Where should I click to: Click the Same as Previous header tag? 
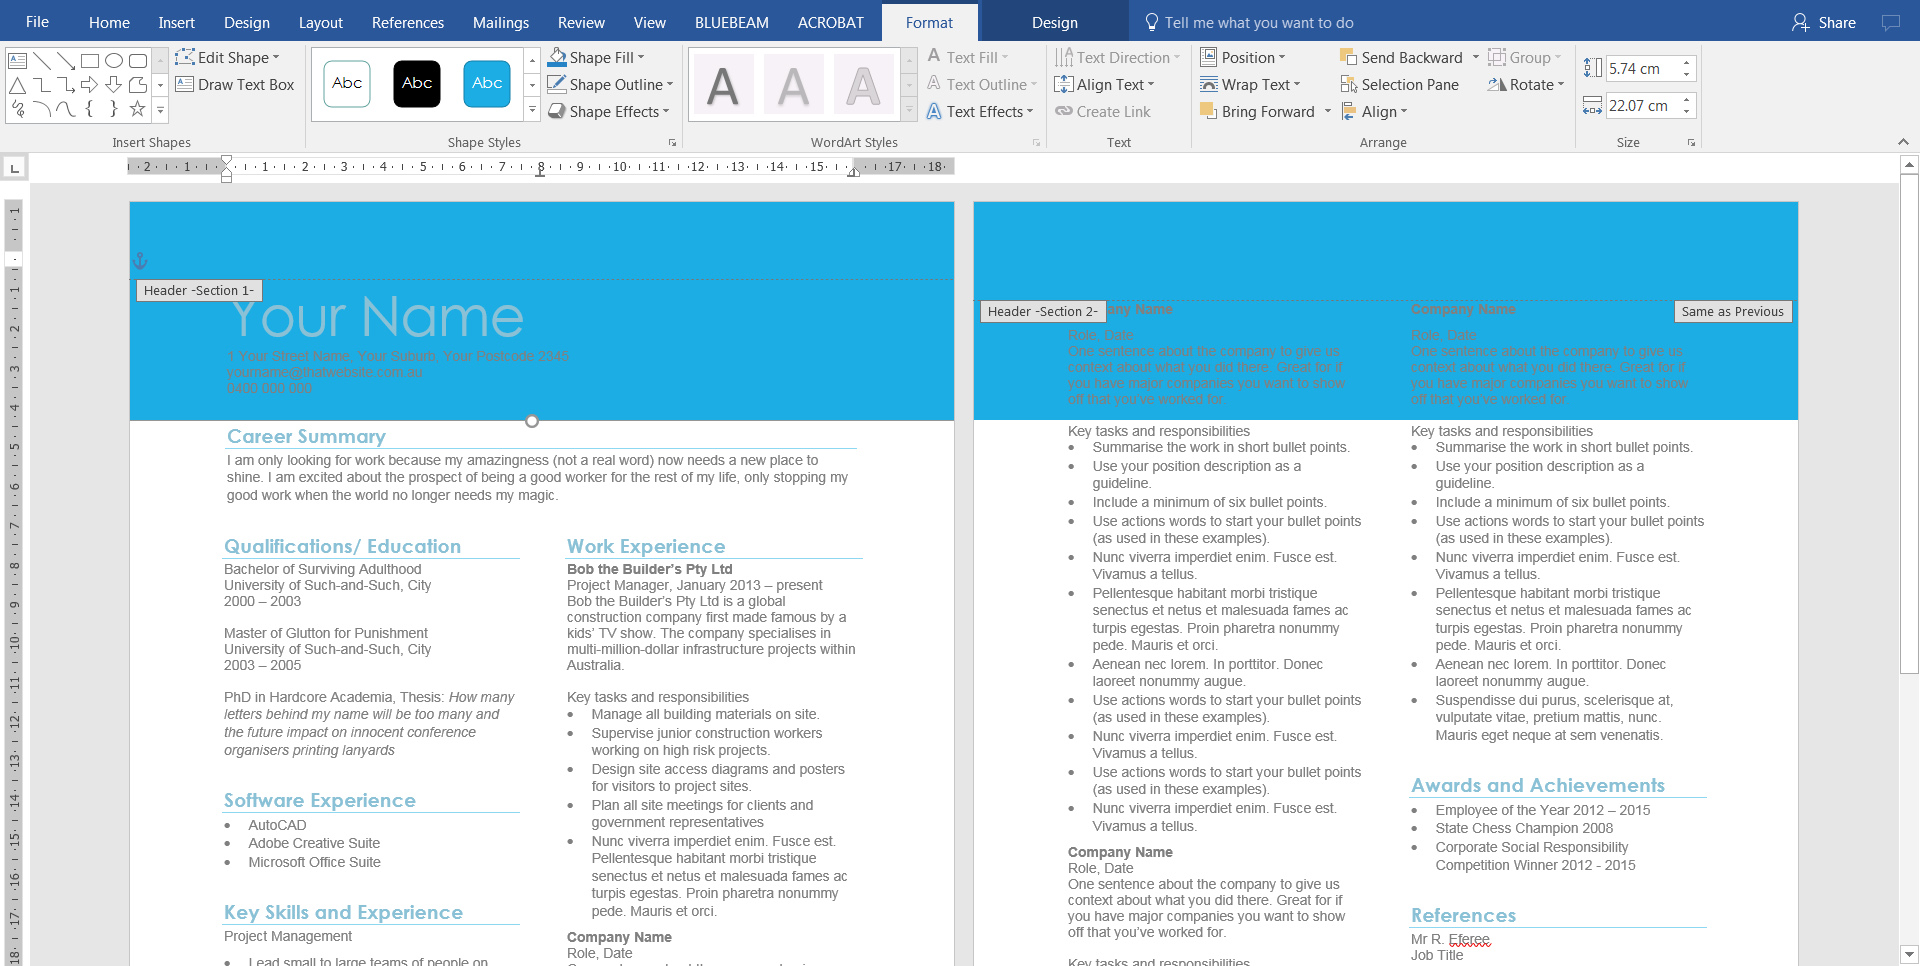(x=1732, y=311)
